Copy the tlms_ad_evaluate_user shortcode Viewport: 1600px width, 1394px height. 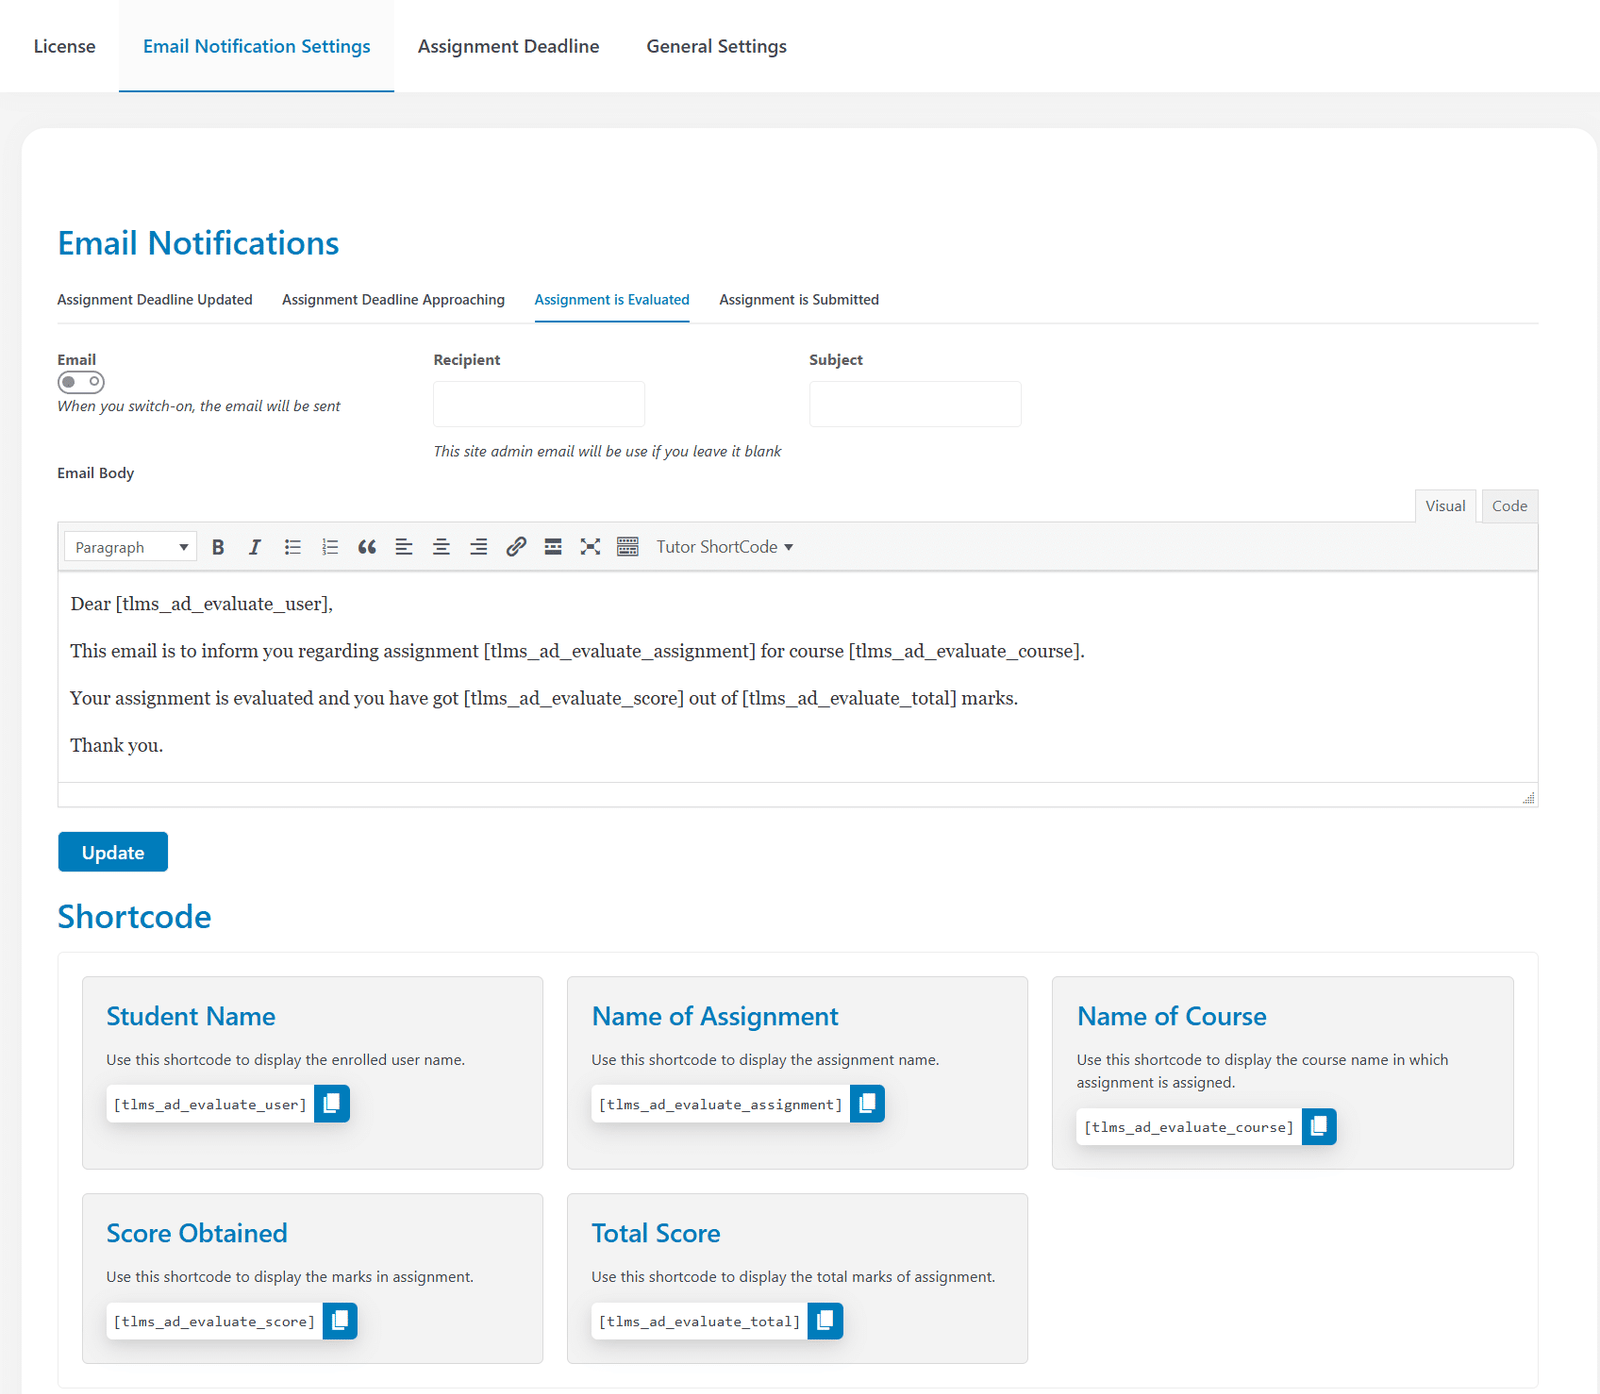332,1103
